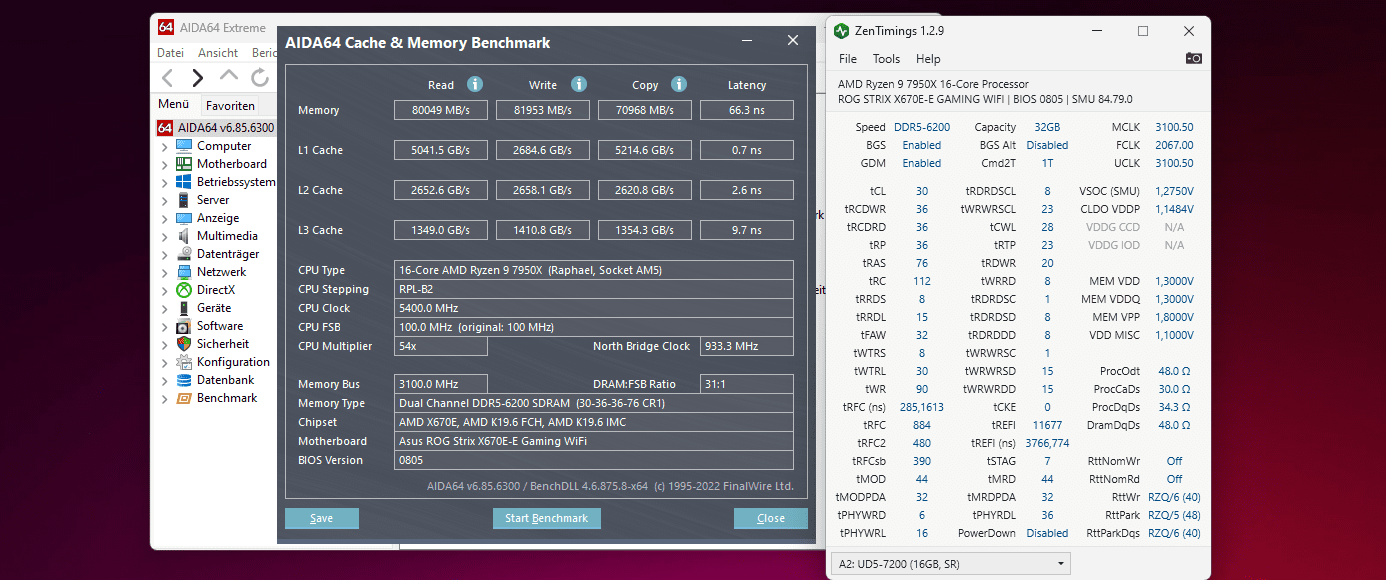Click the Read info icon in benchmark
Viewport: 1386px width, 580px height.
pyautogui.click(x=476, y=84)
